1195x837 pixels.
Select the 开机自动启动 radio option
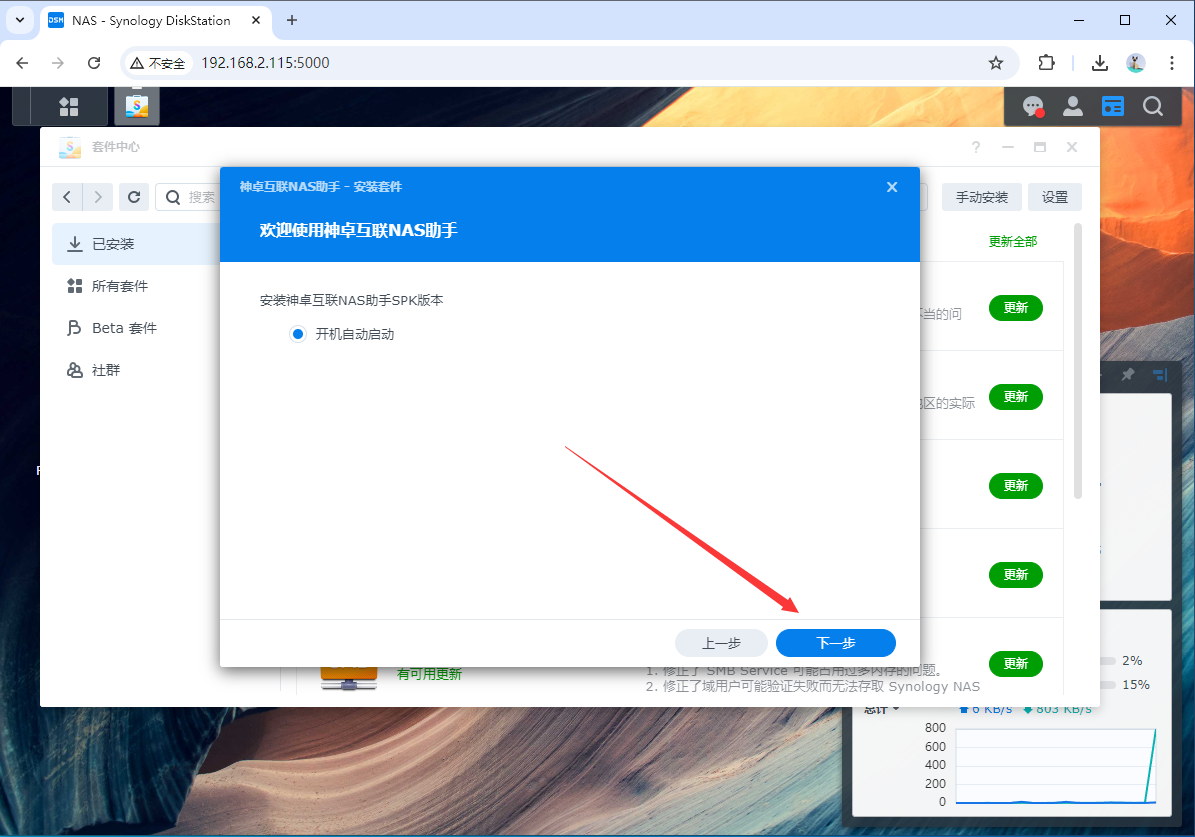(x=297, y=334)
